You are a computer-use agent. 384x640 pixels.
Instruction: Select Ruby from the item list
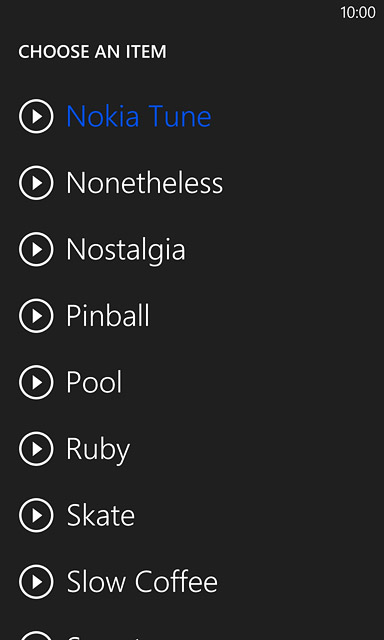(98, 451)
